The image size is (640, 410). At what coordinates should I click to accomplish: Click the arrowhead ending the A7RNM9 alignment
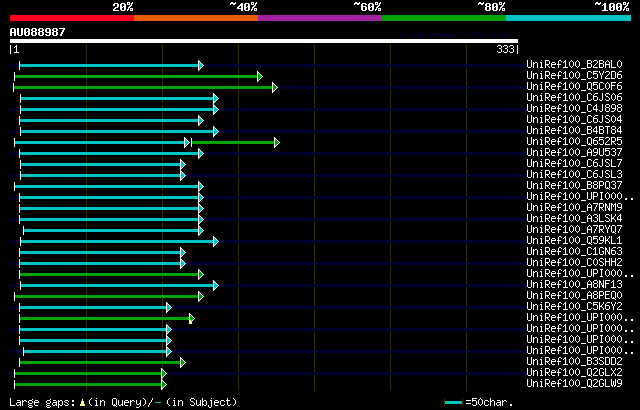(201, 208)
